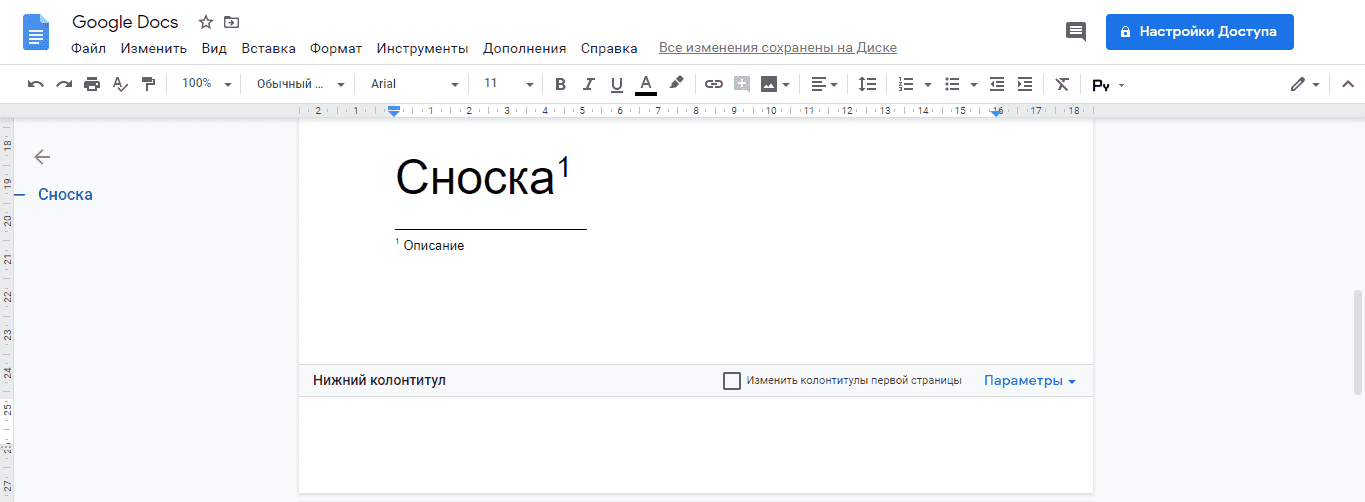Enable 'Изменить колонтитулы первой страницы' checkbox
Screen dimensions: 1365x502
(732, 381)
